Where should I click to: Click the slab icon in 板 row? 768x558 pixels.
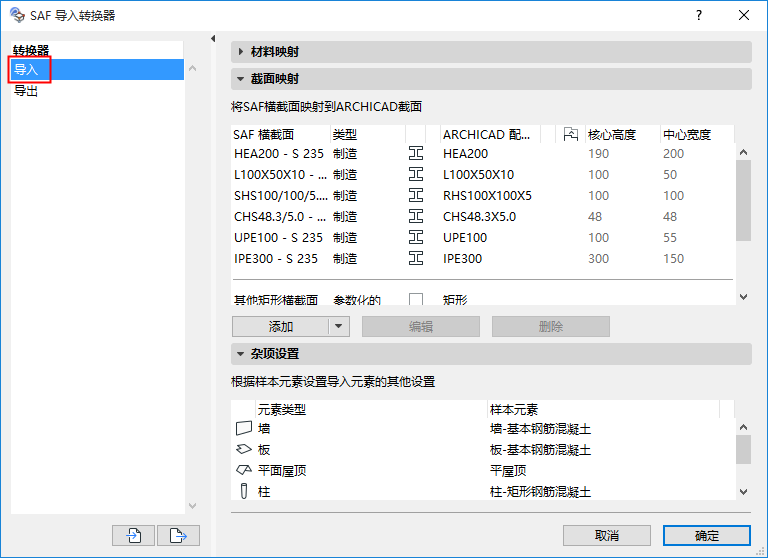[x=244, y=449]
